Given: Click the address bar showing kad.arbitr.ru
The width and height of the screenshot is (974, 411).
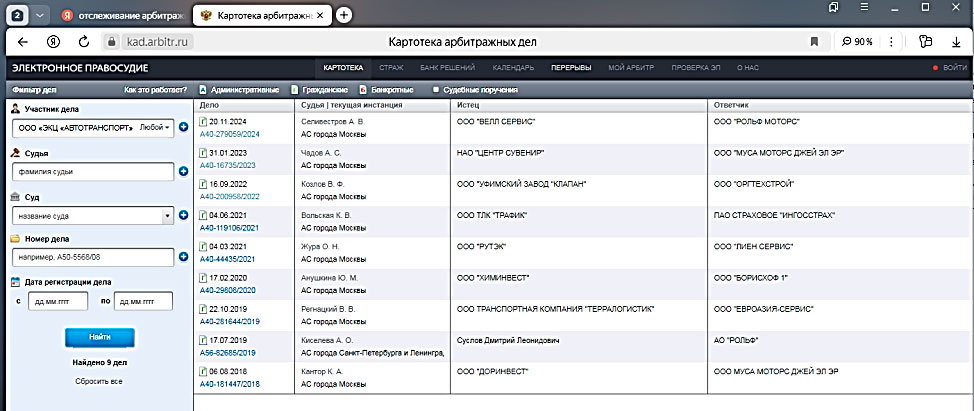Looking at the screenshot, I should pyautogui.click(x=157, y=42).
